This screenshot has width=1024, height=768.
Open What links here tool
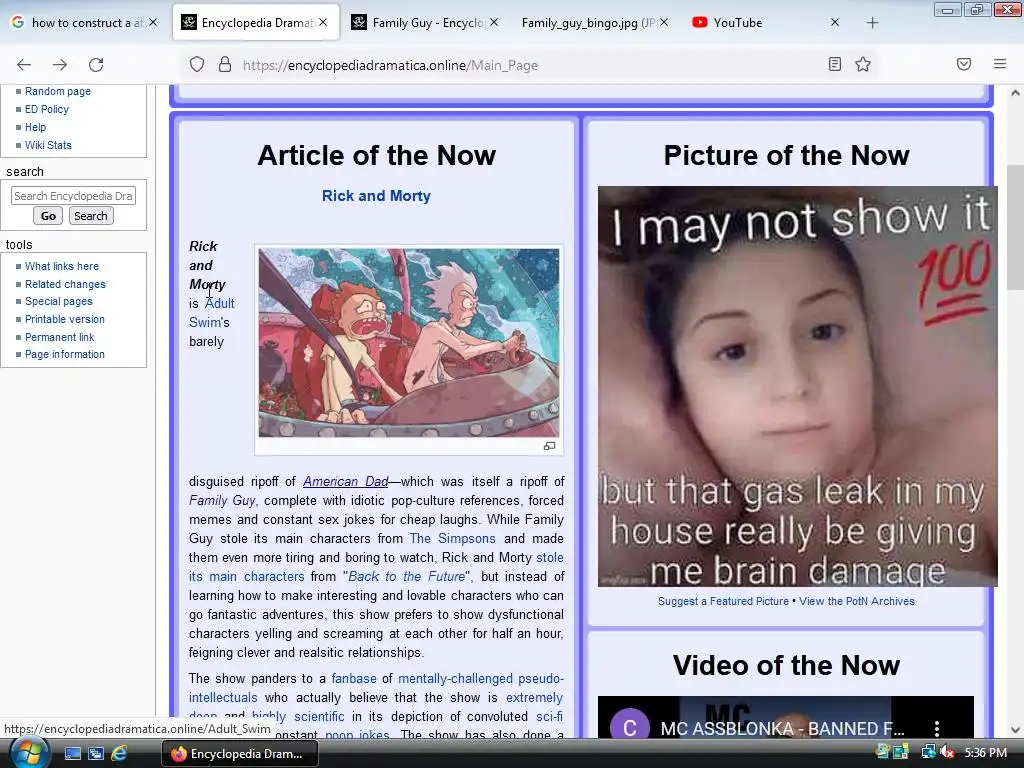62,266
